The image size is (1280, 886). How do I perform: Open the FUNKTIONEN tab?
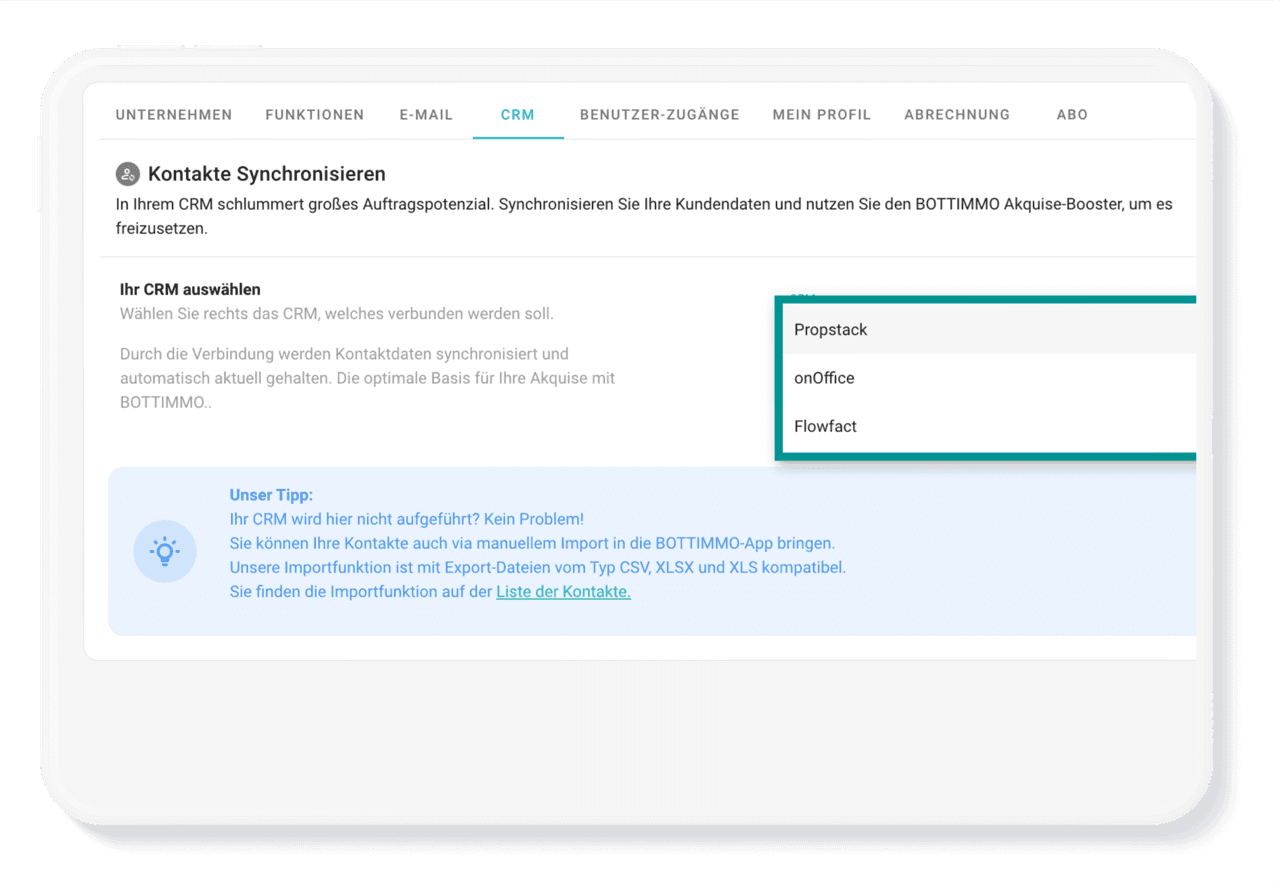pyautogui.click(x=314, y=114)
